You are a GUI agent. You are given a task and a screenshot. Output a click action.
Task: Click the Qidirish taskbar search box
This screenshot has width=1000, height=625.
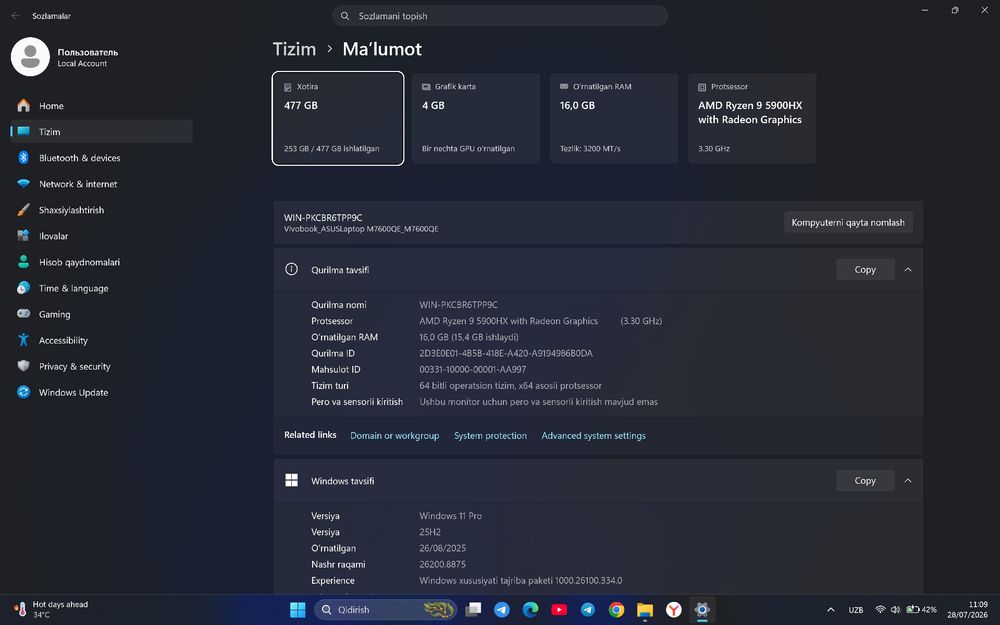point(385,610)
